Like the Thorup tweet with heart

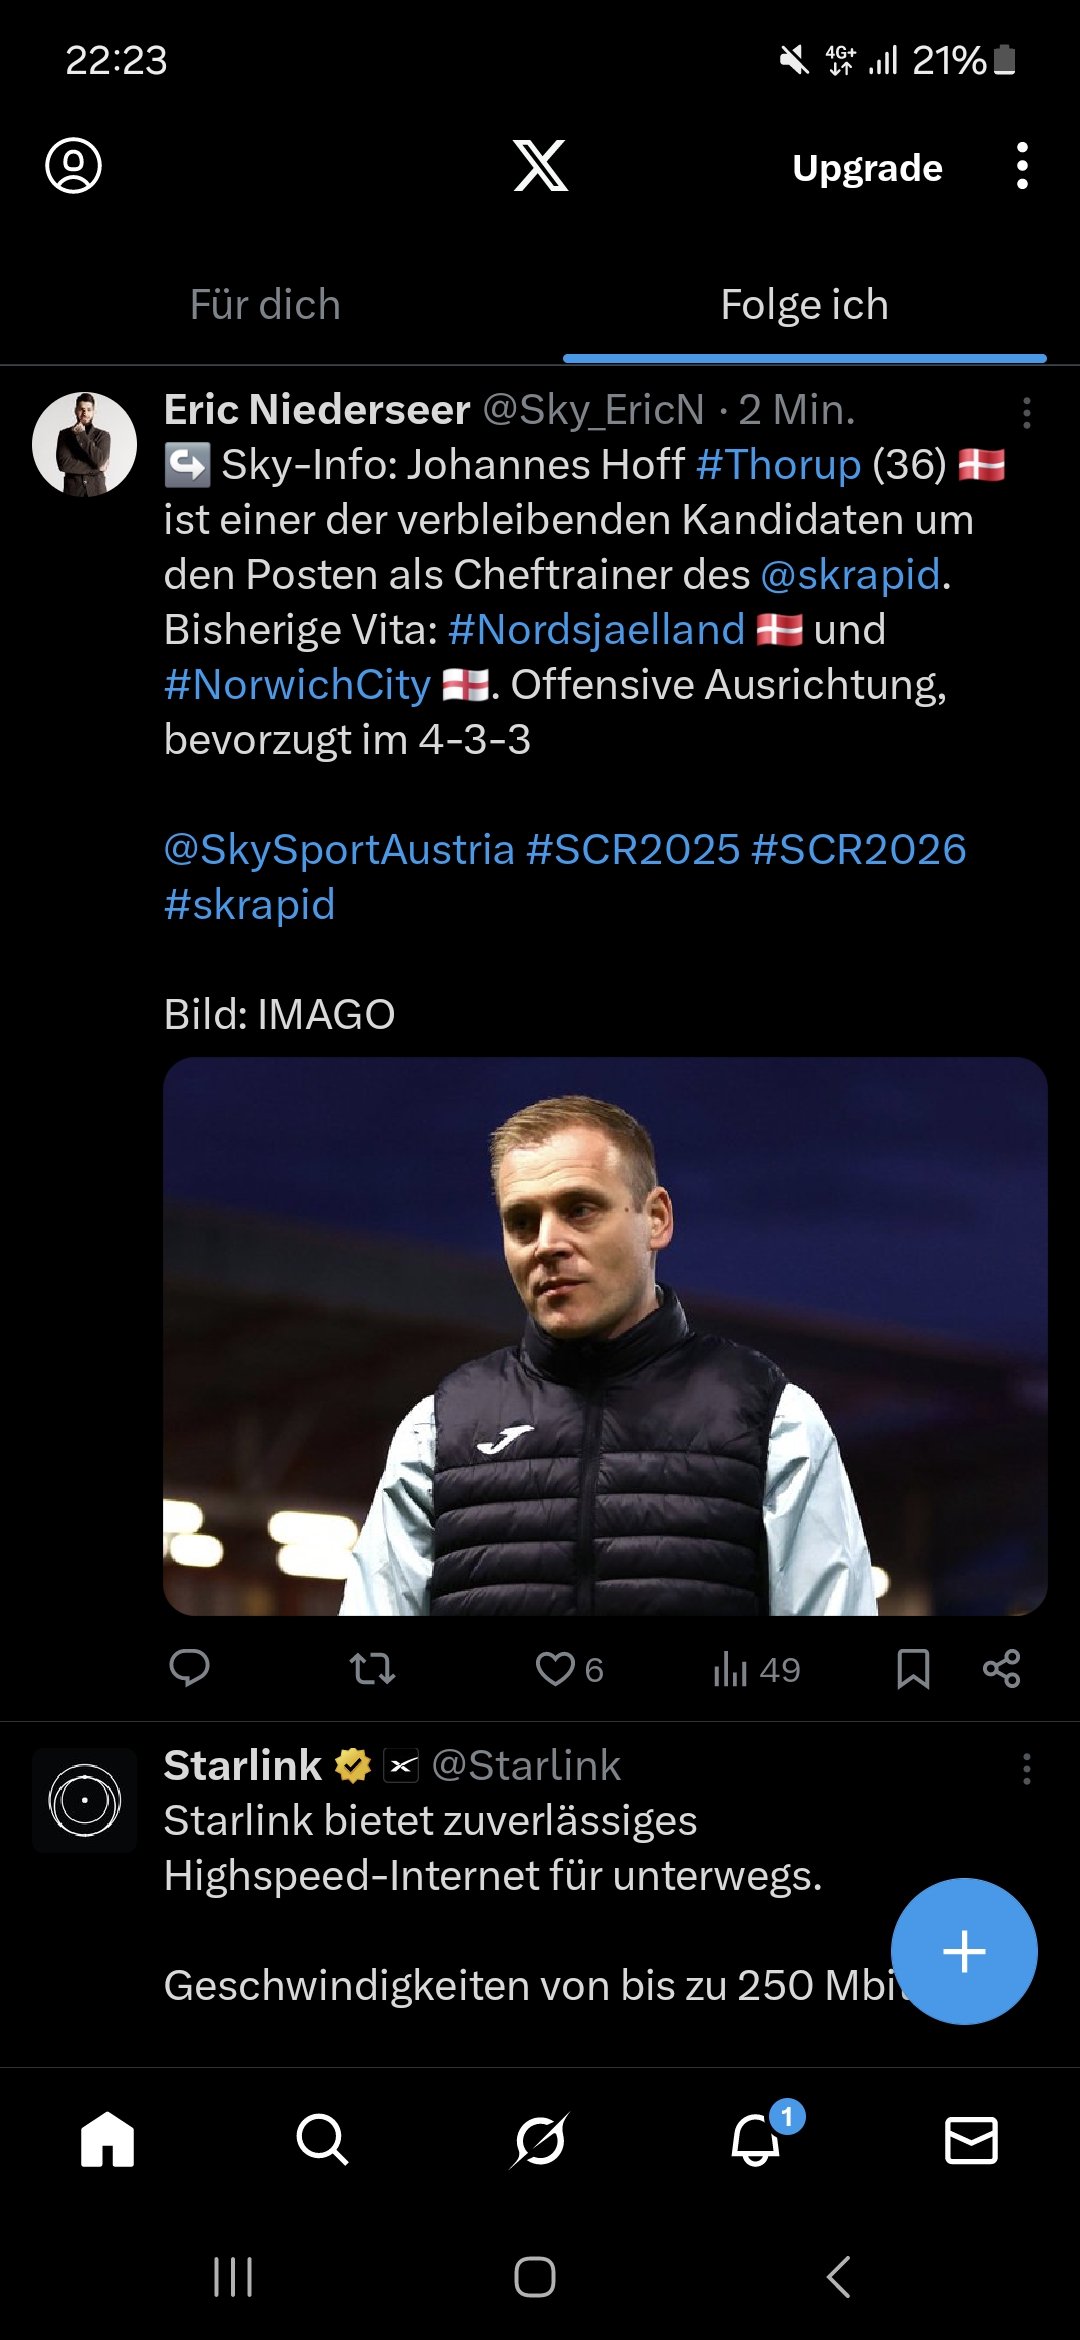click(556, 1668)
